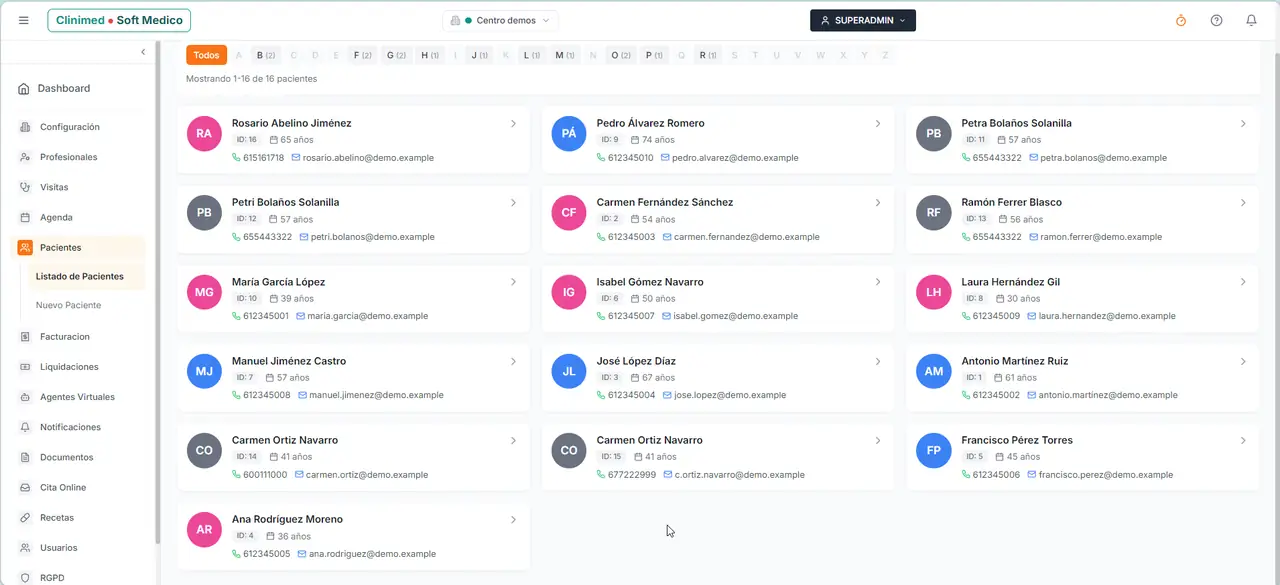Collapse the sidebar with the arrow
Viewport: 1280px width, 585px height.
[x=143, y=52]
